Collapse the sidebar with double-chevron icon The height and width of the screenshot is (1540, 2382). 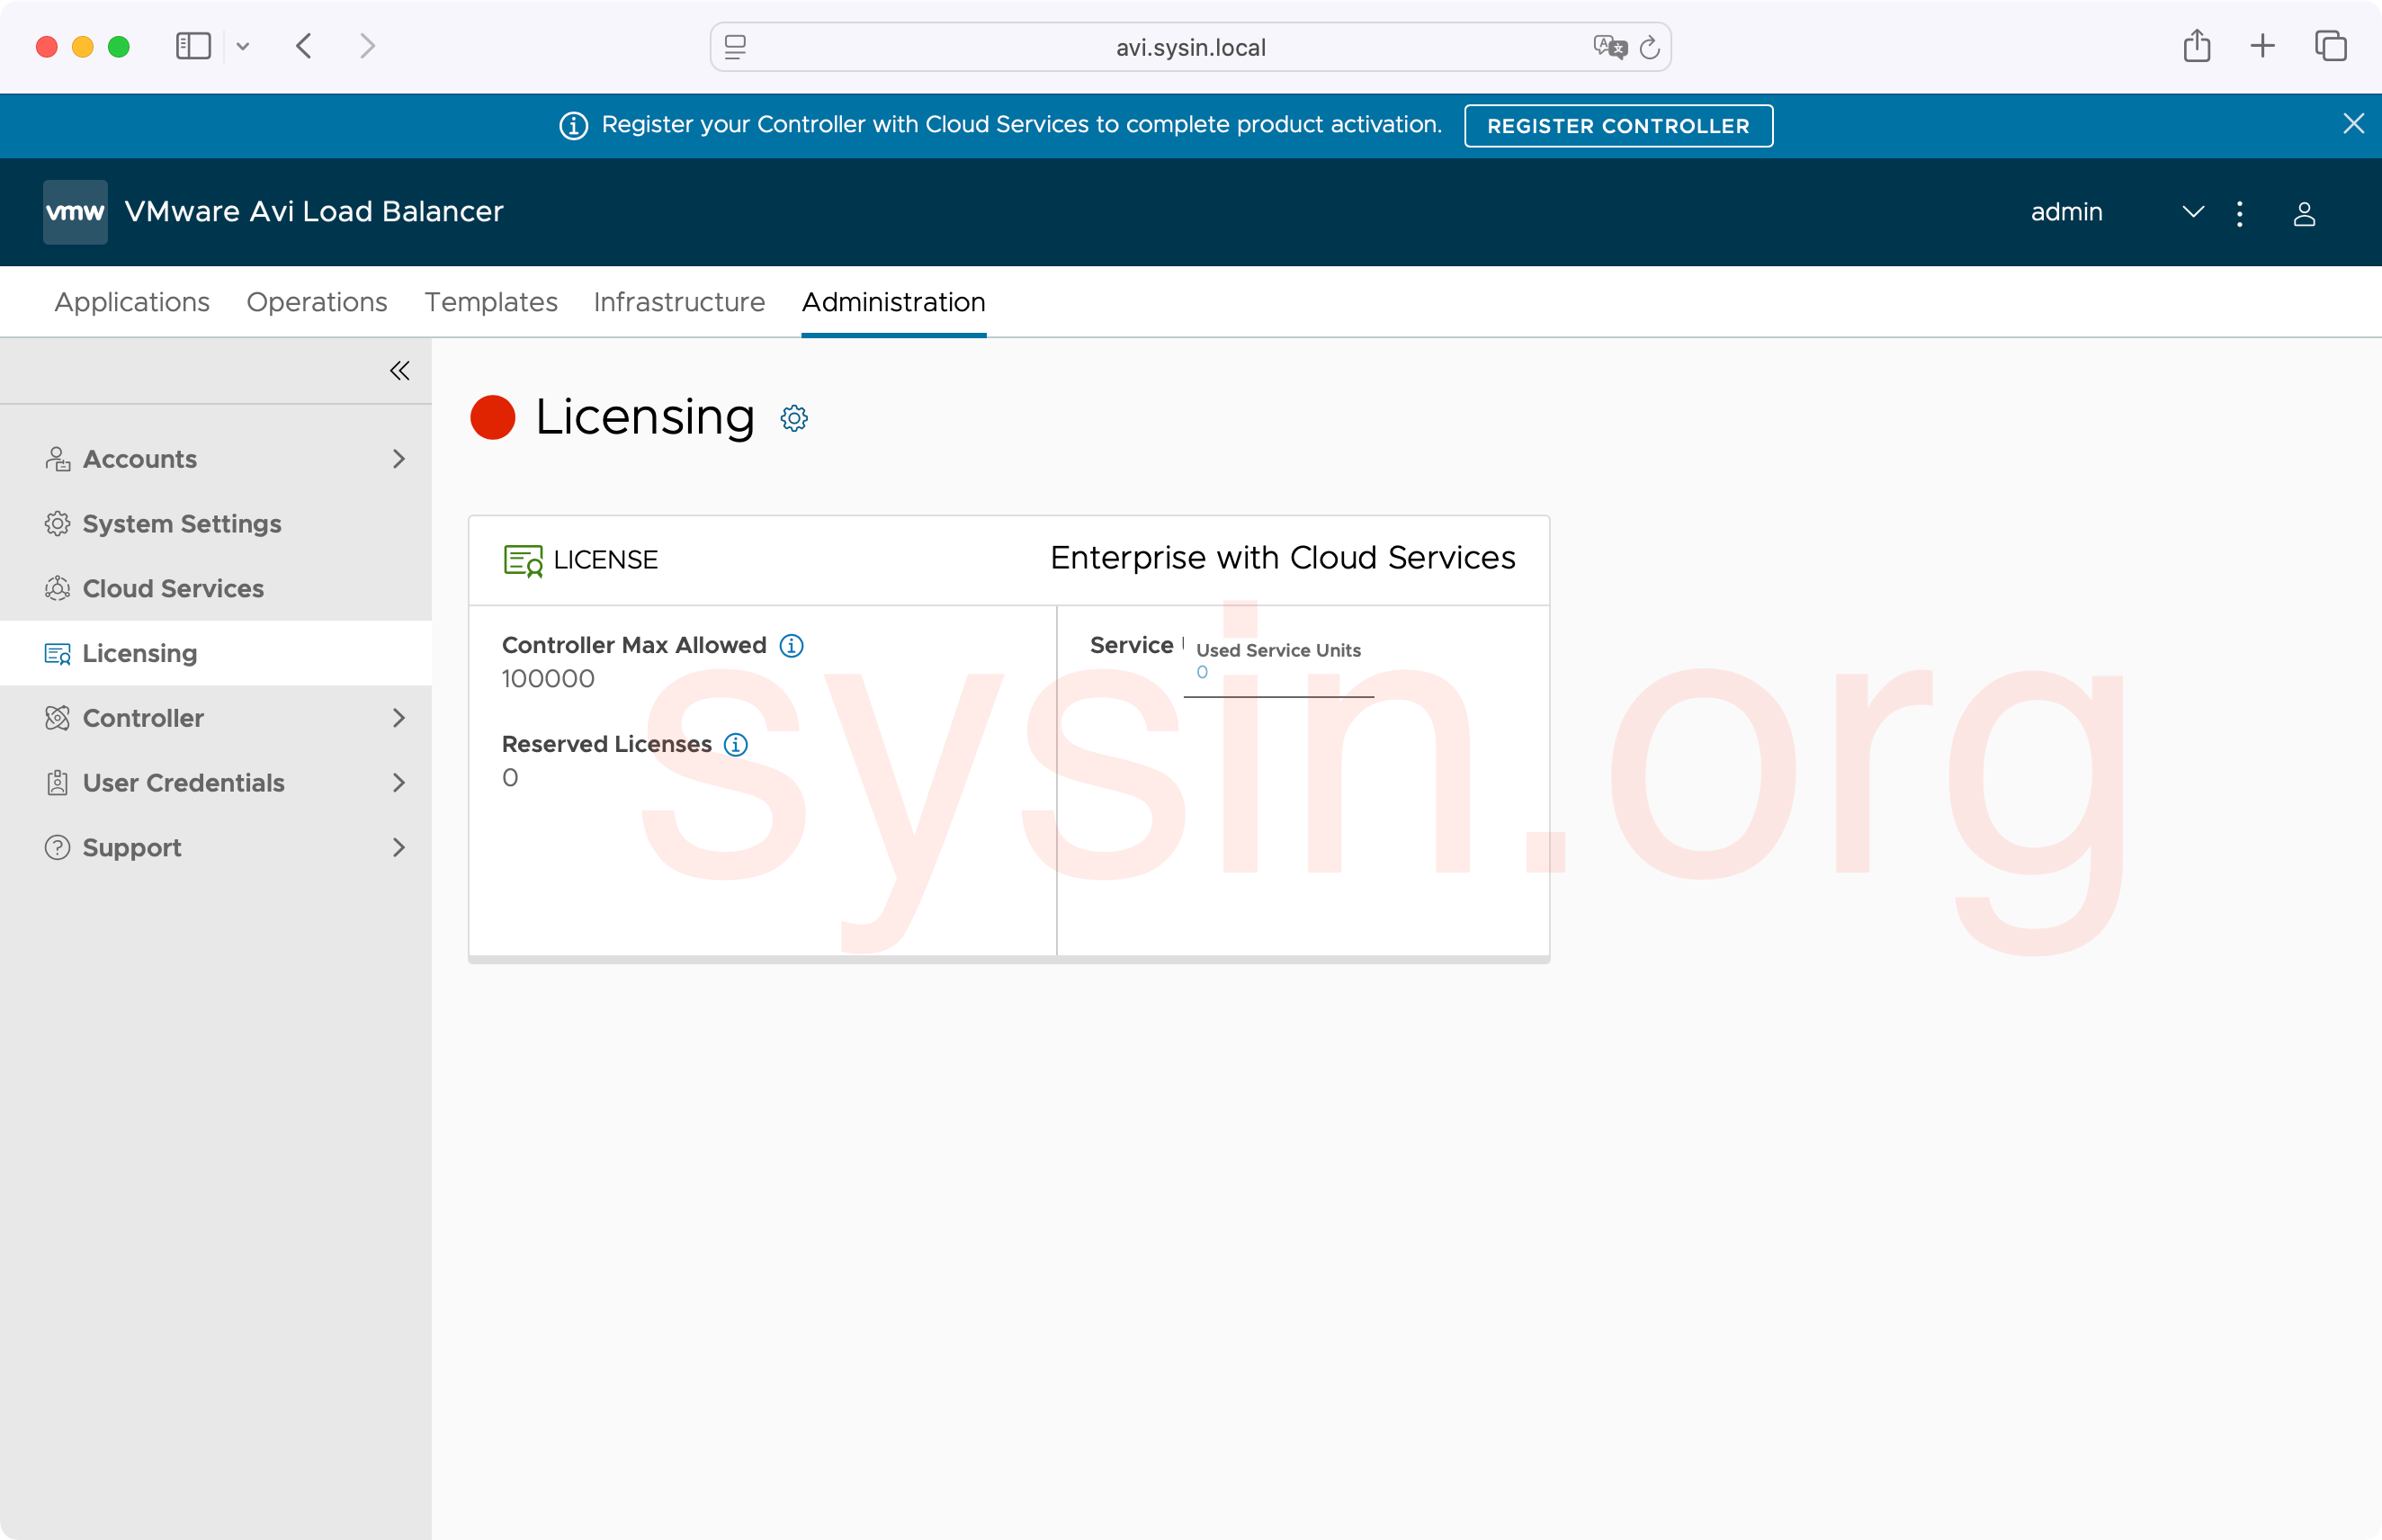click(399, 371)
